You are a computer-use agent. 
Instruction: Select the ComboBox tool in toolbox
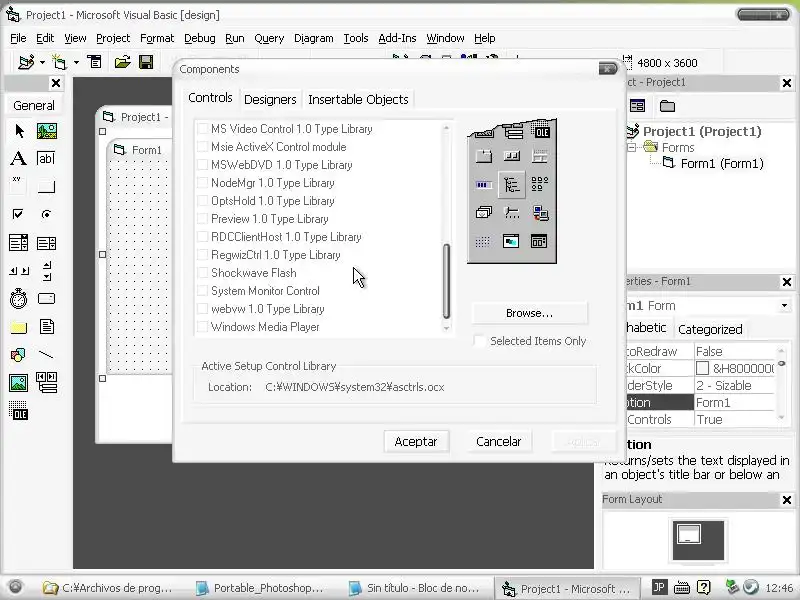pos(19,242)
